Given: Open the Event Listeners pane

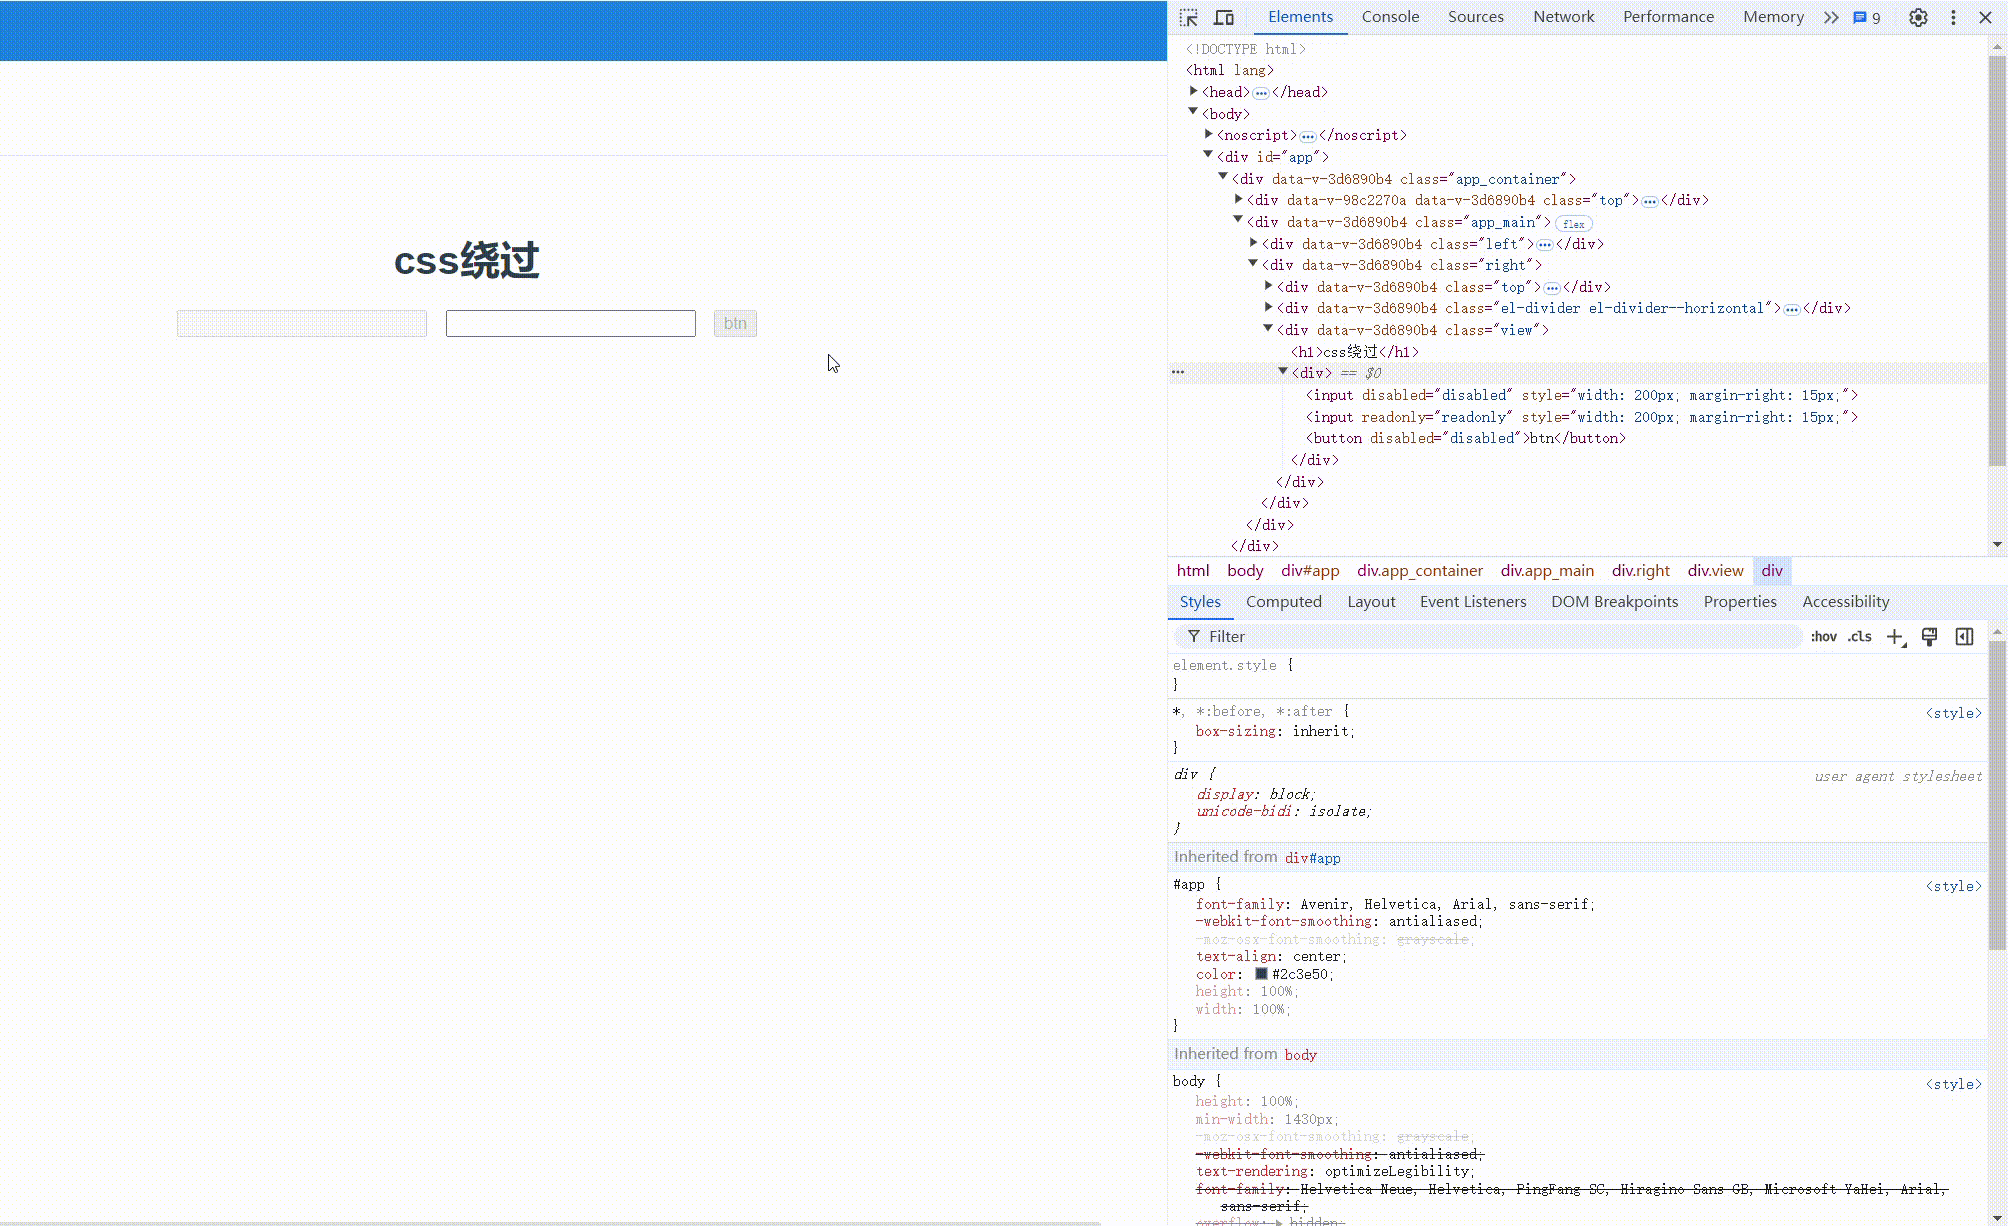Looking at the screenshot, I should [x=1473, y=602].
